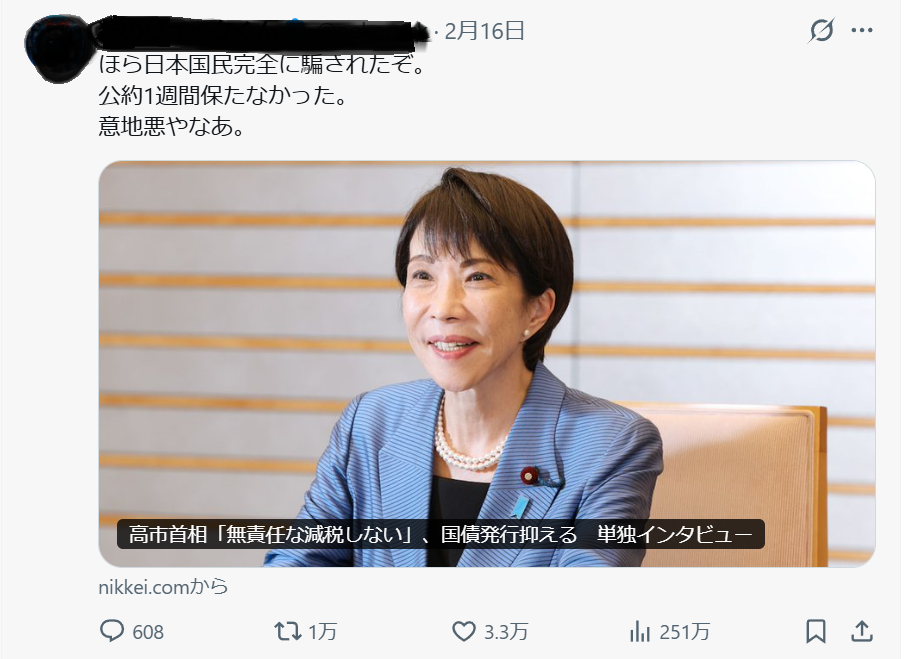The width and height of the screenshot is (906, 659).
Task: Click the 251万 view count
Action: [x=684, y=632]
